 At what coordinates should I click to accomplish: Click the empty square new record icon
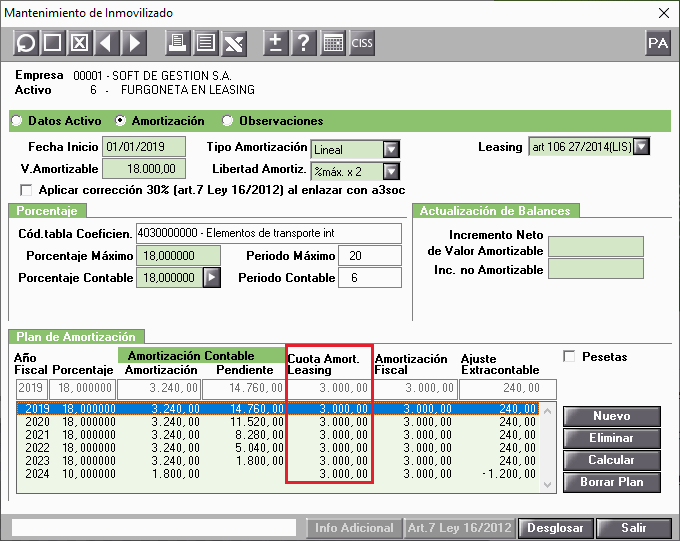click(x=52, y=43)
